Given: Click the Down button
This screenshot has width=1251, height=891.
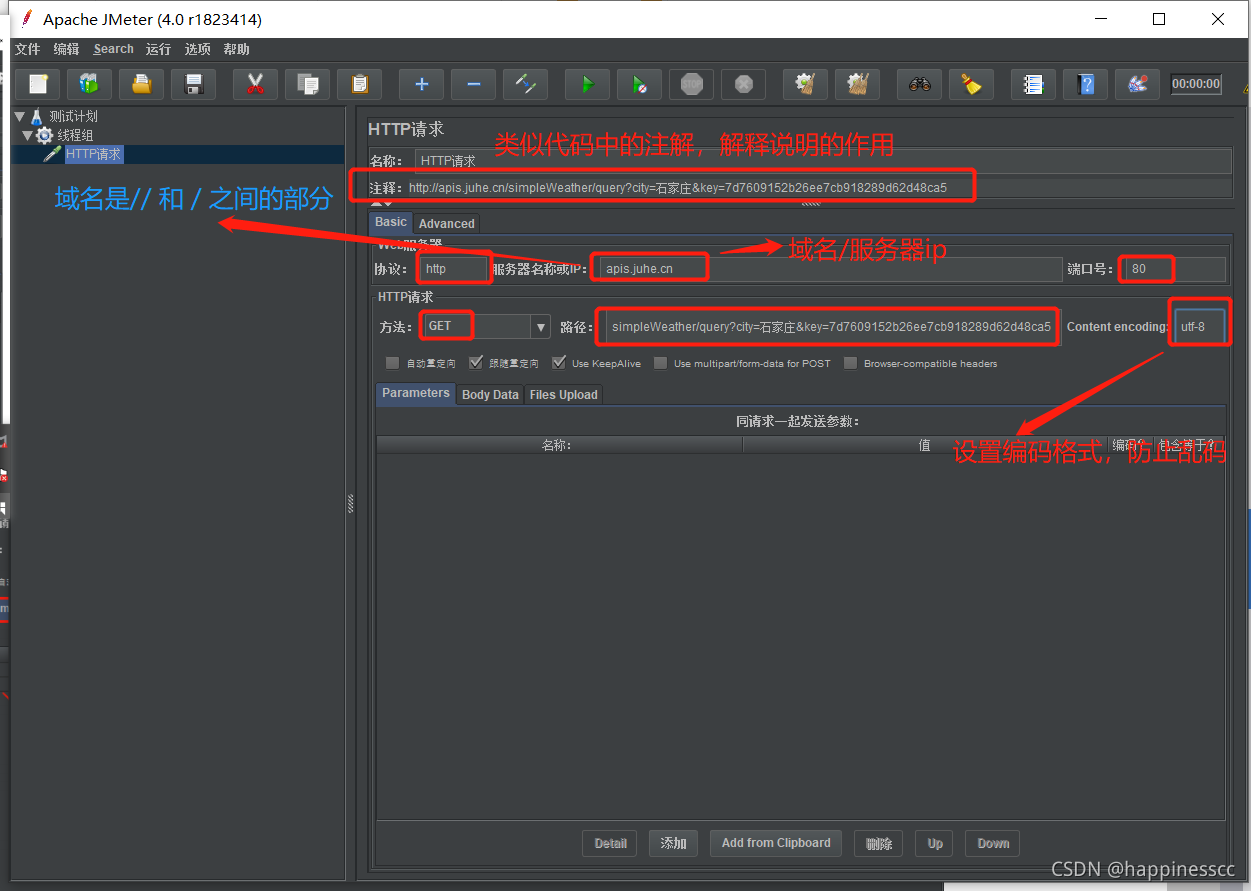Looking at the screenshot, I should coord(993,843).
